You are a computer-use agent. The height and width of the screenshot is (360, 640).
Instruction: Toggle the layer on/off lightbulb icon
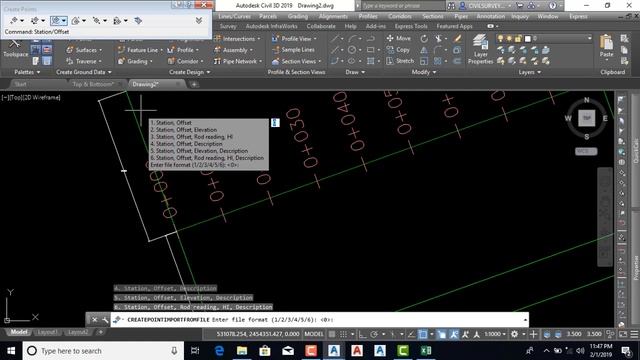tap(501, 38)
